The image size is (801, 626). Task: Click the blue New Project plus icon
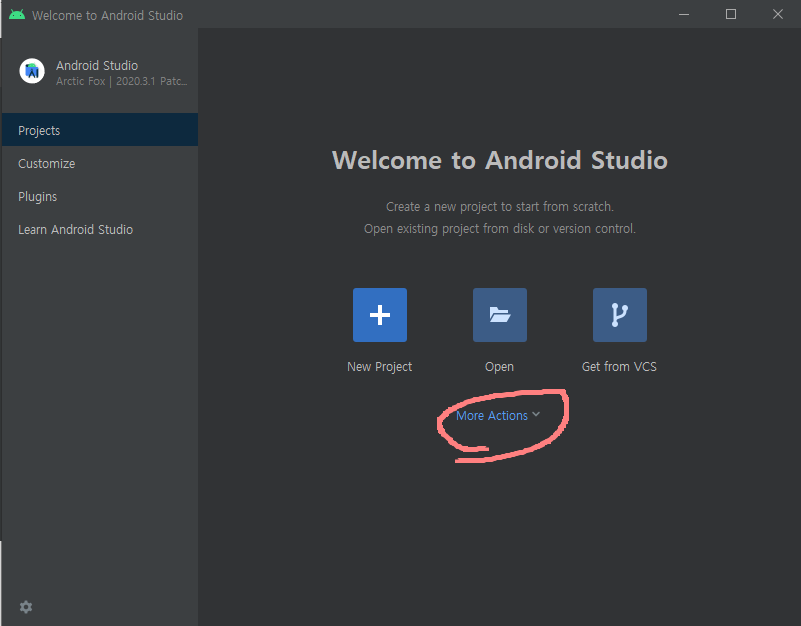tap(380, 315)
